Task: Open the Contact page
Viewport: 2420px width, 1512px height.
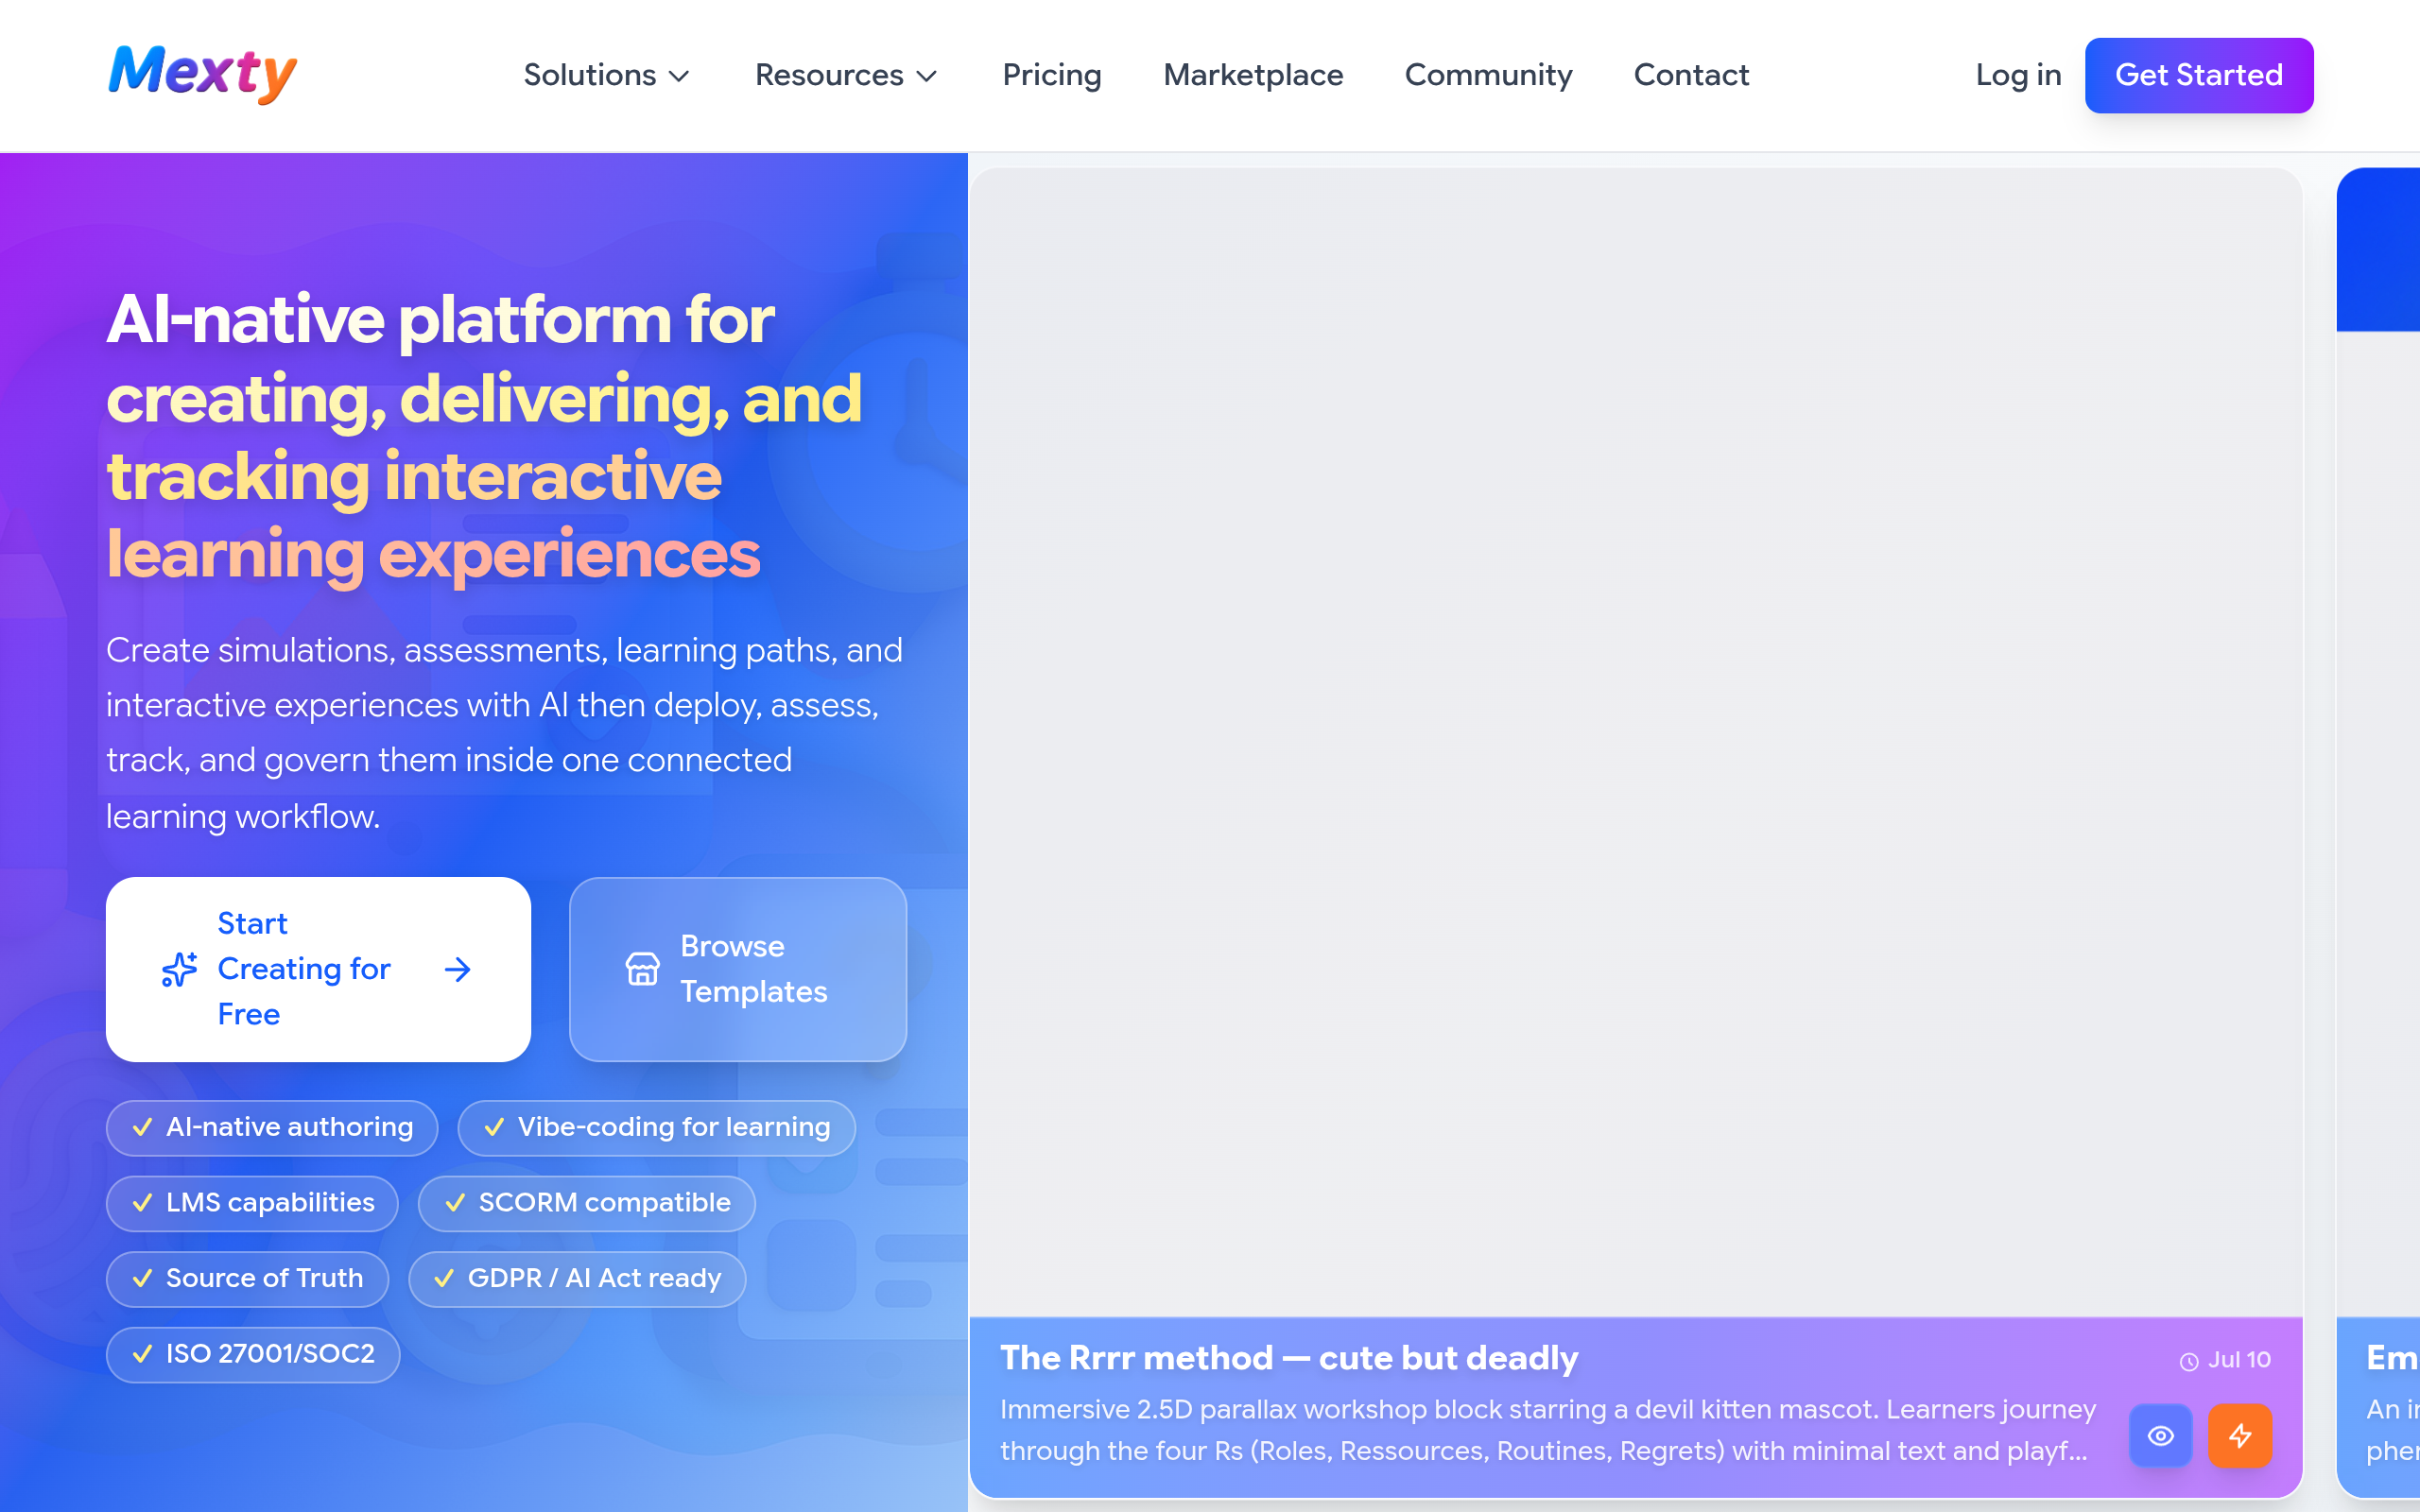Action: click(x=1691, y=75)
